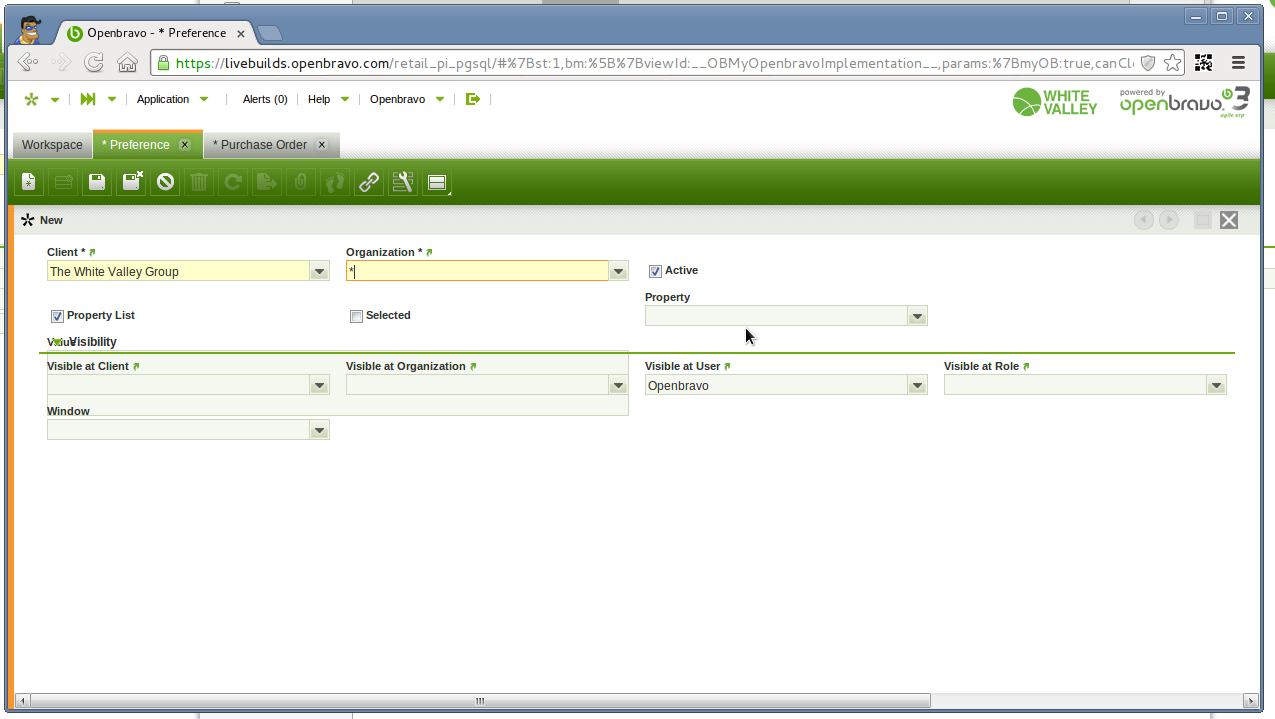
Task: Click the New document toolbar icon
Action: pos(29,182)
